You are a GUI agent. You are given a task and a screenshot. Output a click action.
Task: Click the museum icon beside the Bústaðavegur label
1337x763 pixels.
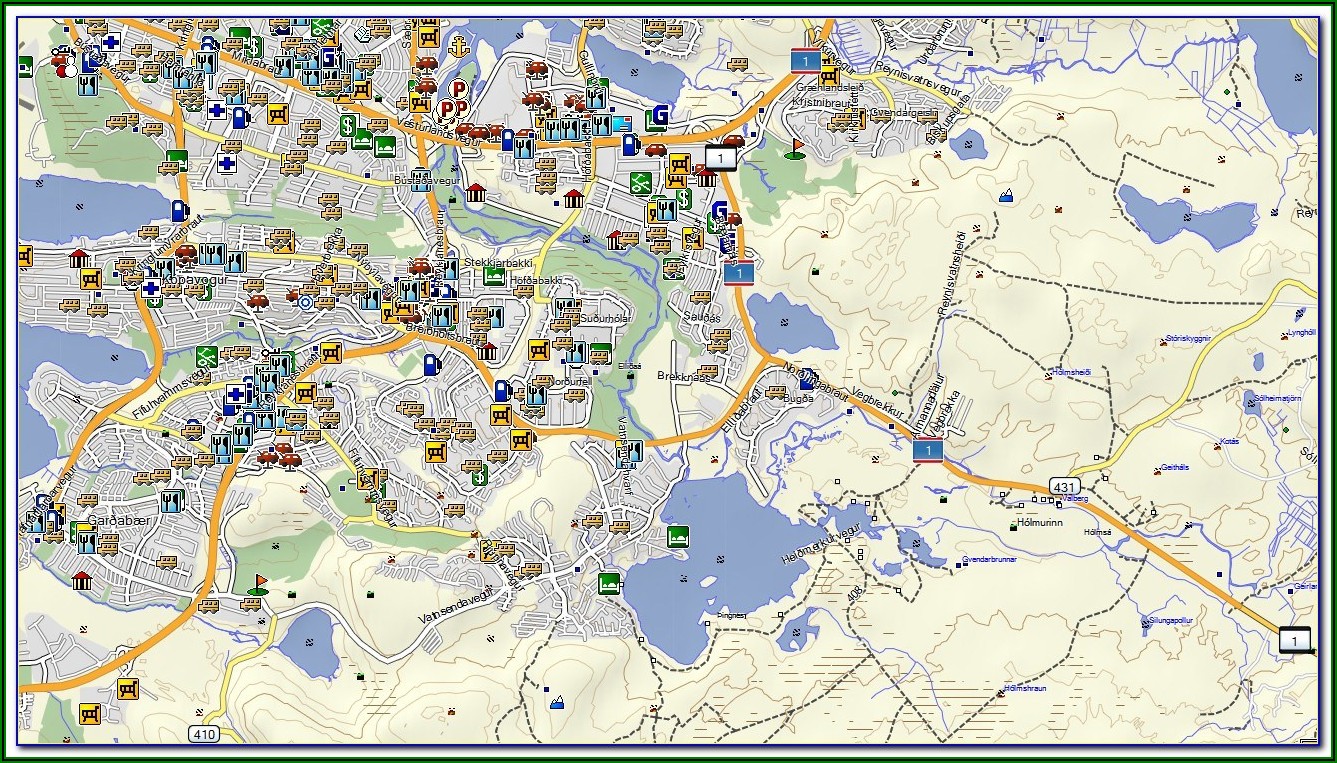point(476,192)
